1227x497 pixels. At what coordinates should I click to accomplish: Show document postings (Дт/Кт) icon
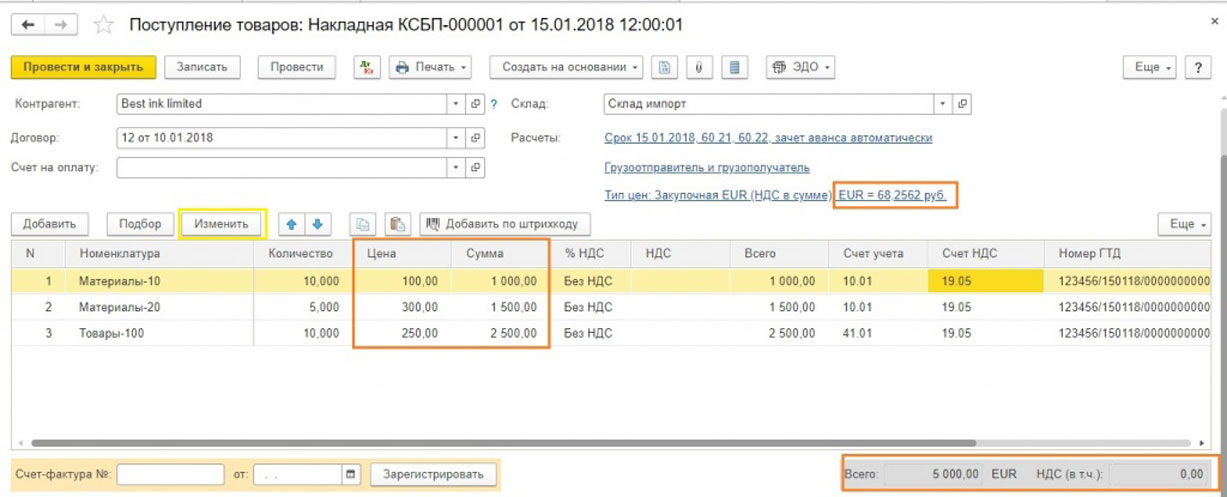(x=368, y=67)
